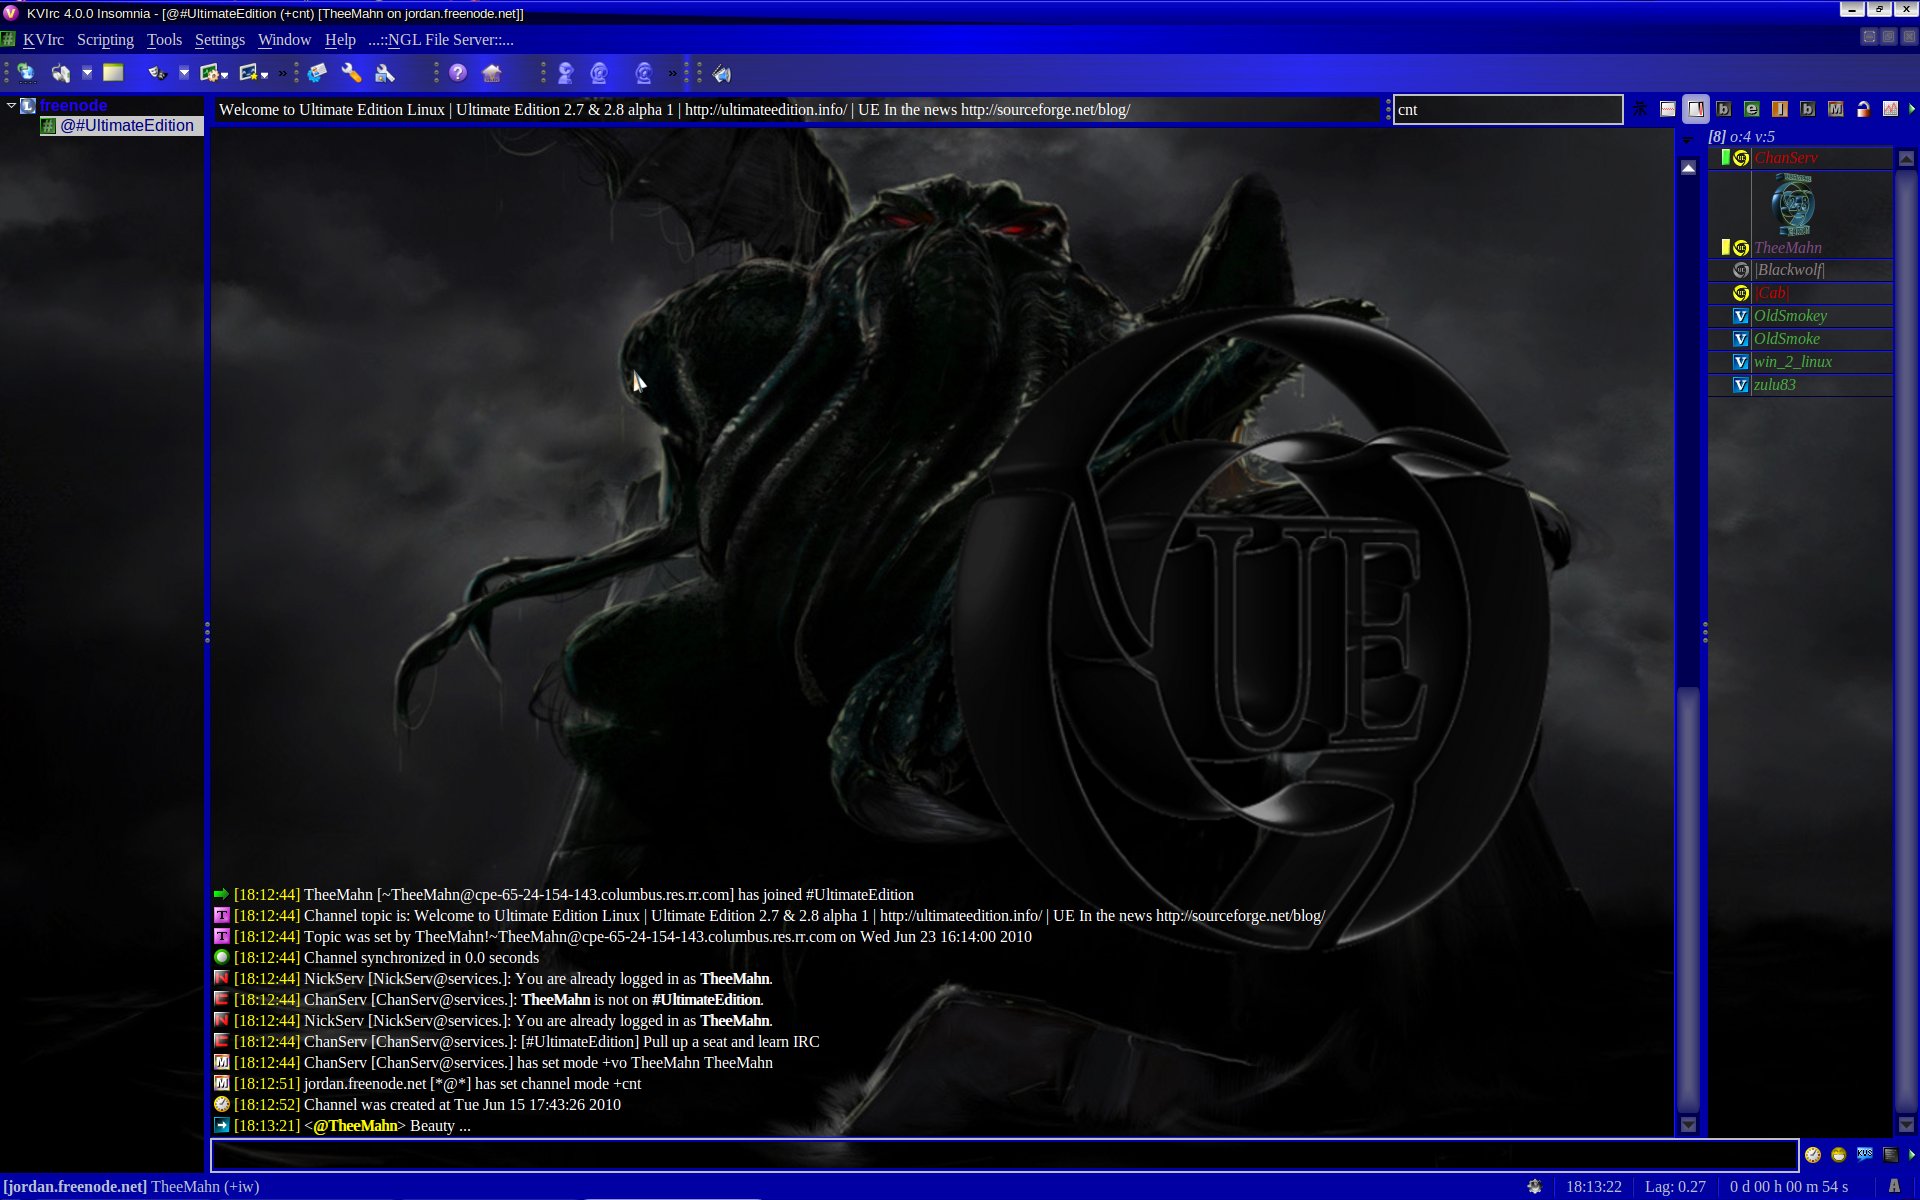Image resolution: width=1920 pixels, height=1200 pixels.
Task: Click the speaker sound toolbar icon
Action: point(722,73)
